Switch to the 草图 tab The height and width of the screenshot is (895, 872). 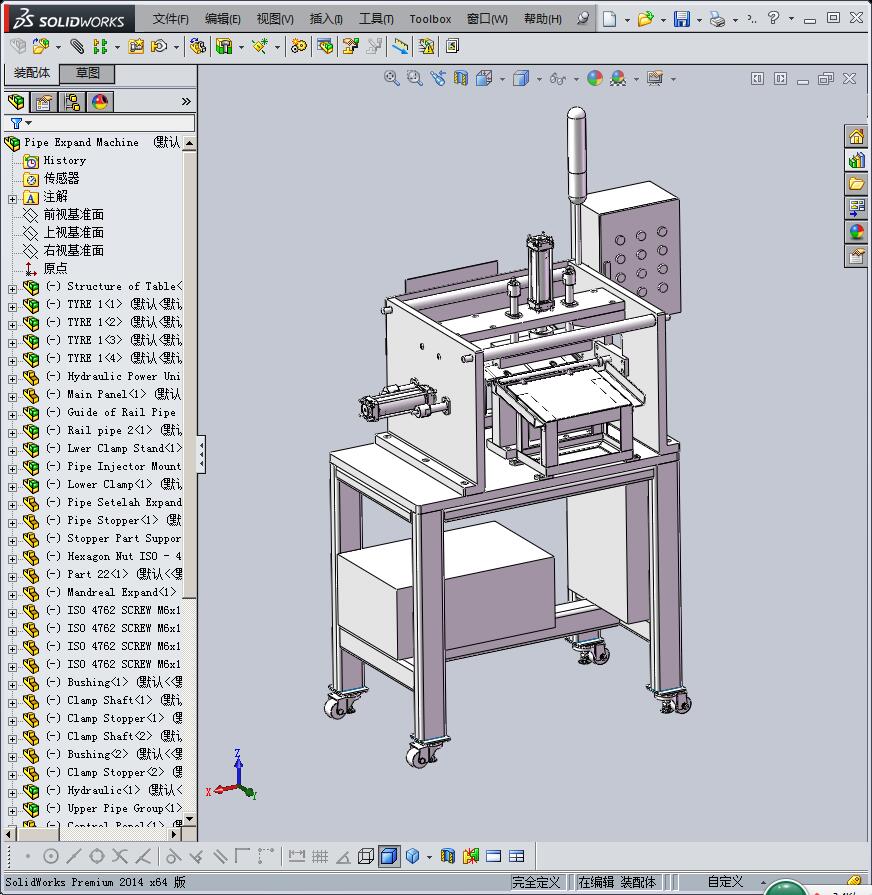[87, 73]
